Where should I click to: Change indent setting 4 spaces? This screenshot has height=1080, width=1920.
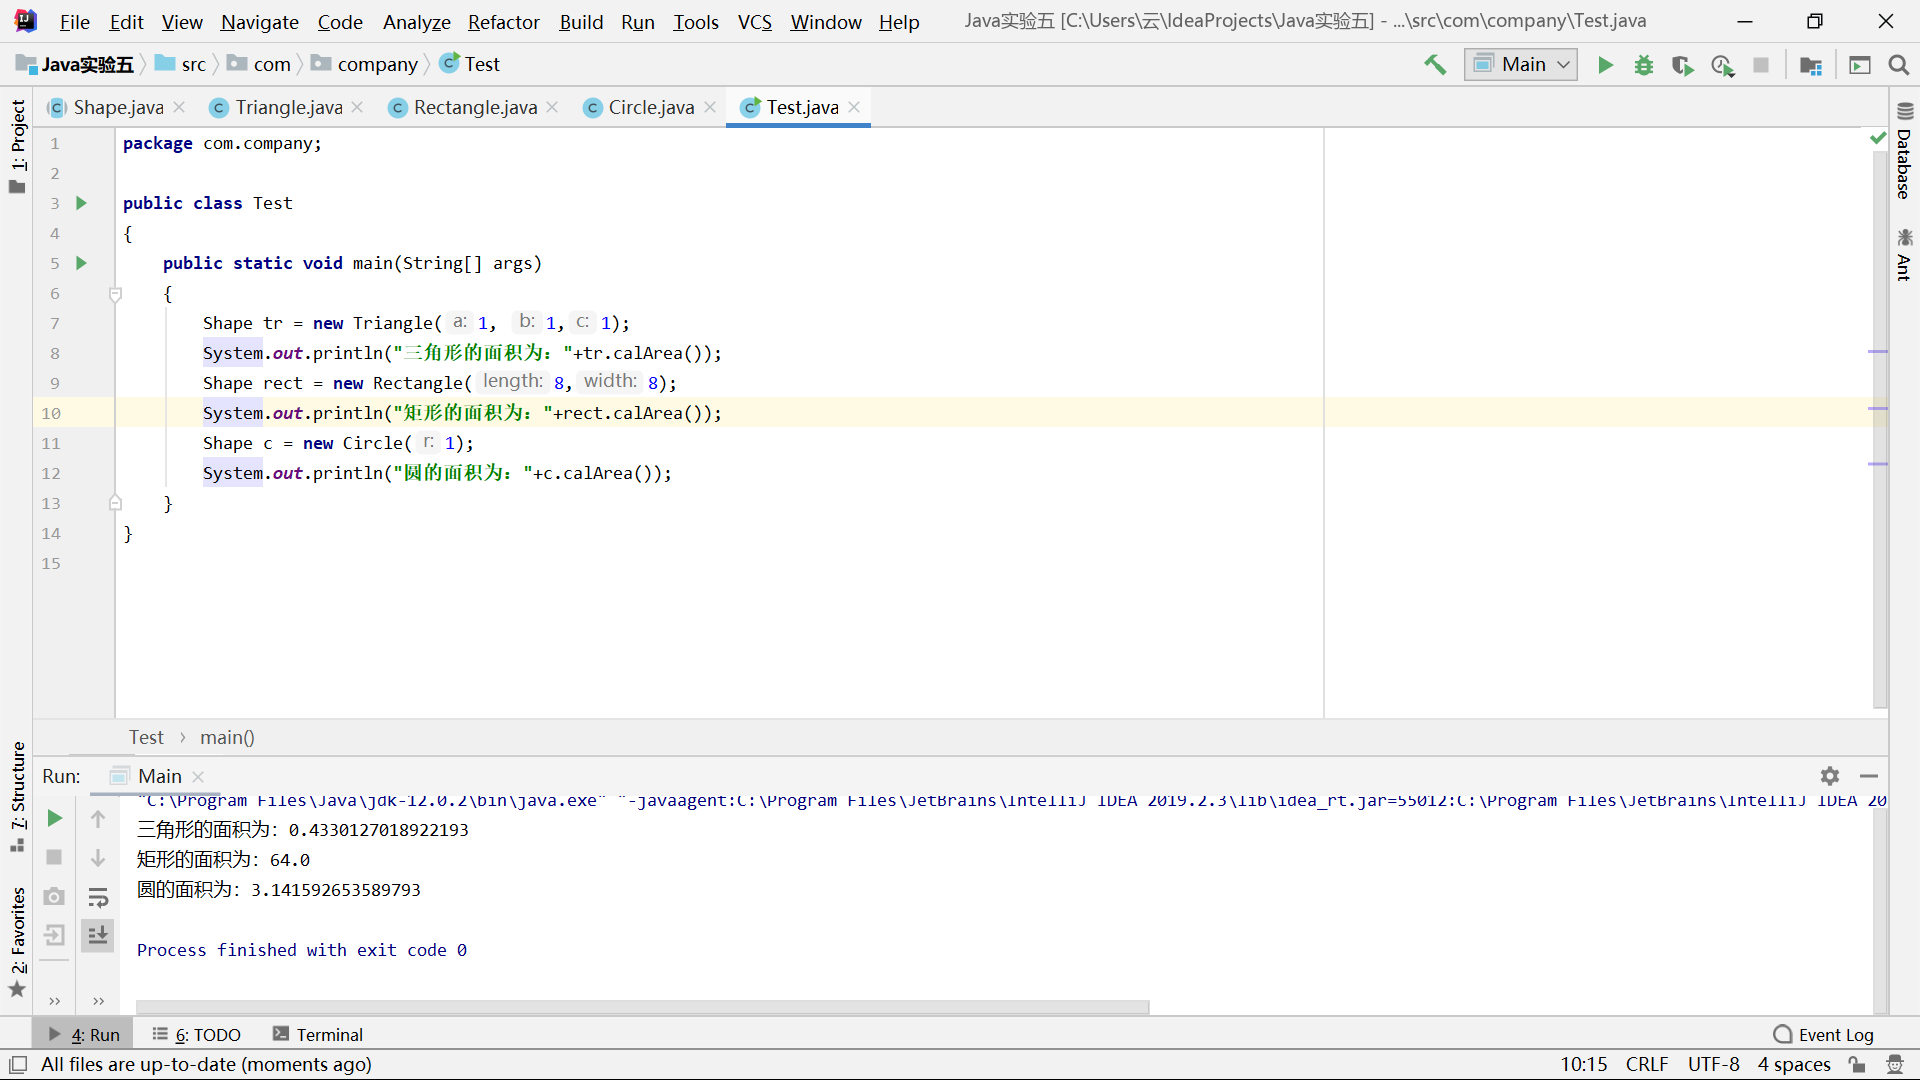[1794, 1064]
